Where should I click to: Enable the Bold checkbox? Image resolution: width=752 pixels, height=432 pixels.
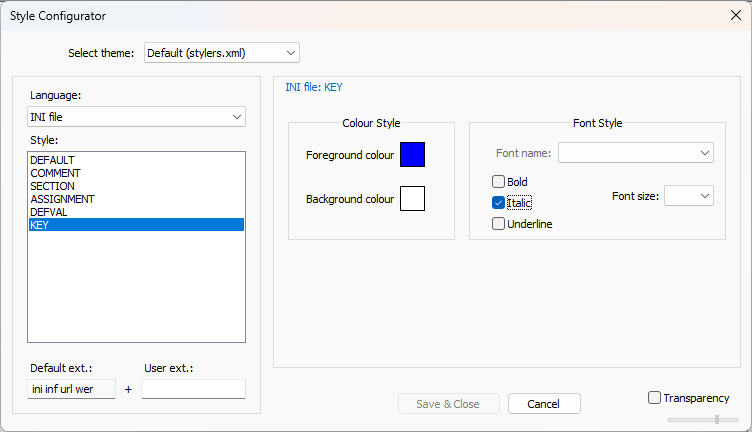pos(498,182)
